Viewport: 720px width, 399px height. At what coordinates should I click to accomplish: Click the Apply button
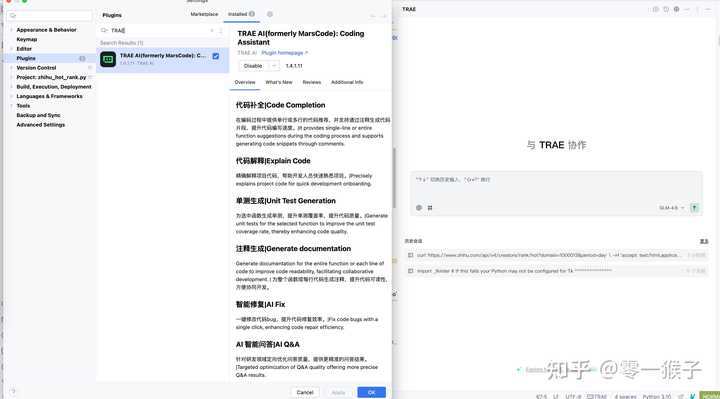pyautogui.click(x=338, y=392)
